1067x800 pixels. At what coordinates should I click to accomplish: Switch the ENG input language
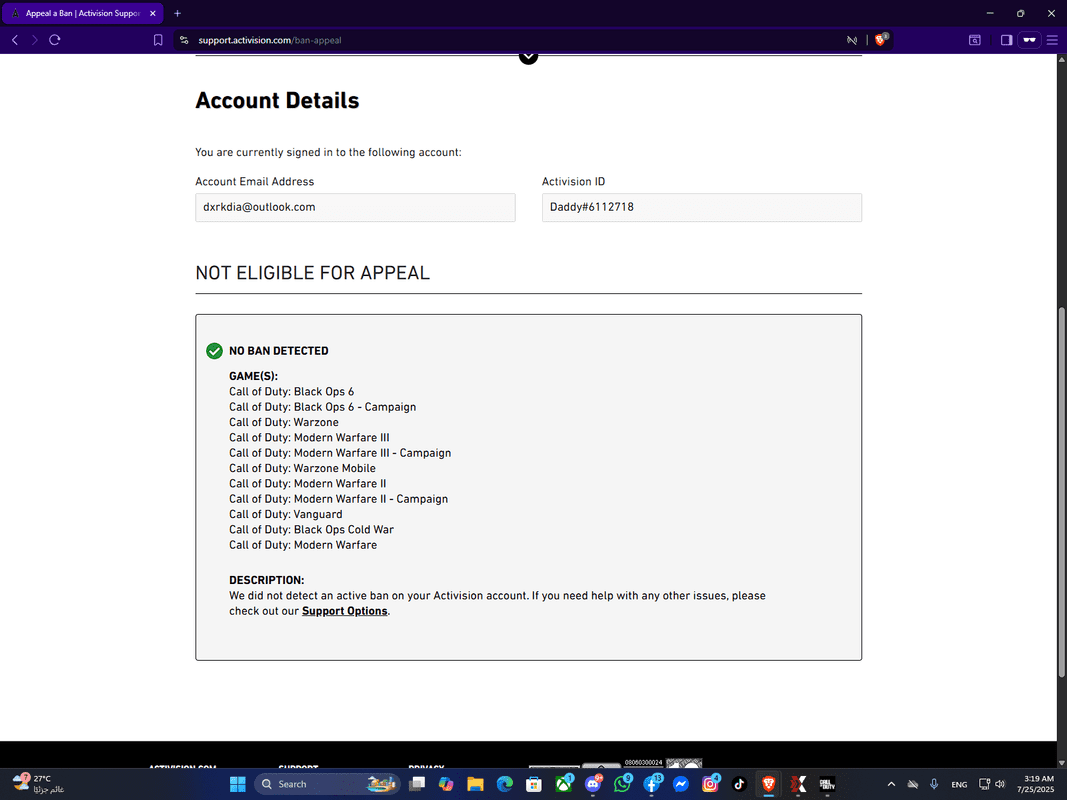pyautogui.click(x=959, y=784)
